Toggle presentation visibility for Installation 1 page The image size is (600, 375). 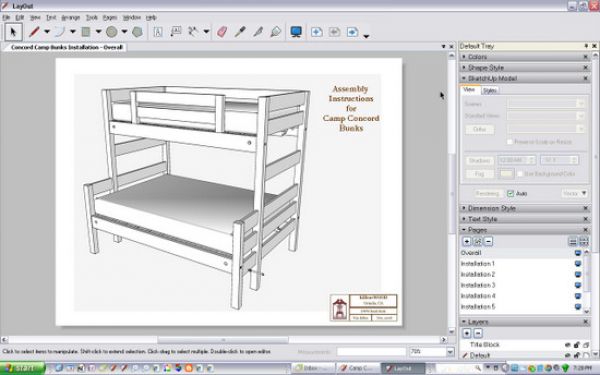click(578, 264)
